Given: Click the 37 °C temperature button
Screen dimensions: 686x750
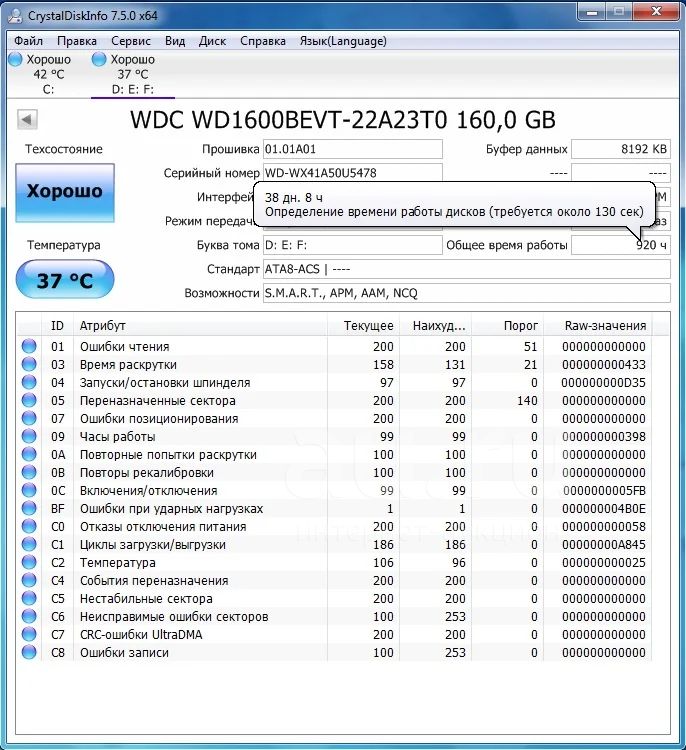Looking at the screenshot, I should point(65,280).
